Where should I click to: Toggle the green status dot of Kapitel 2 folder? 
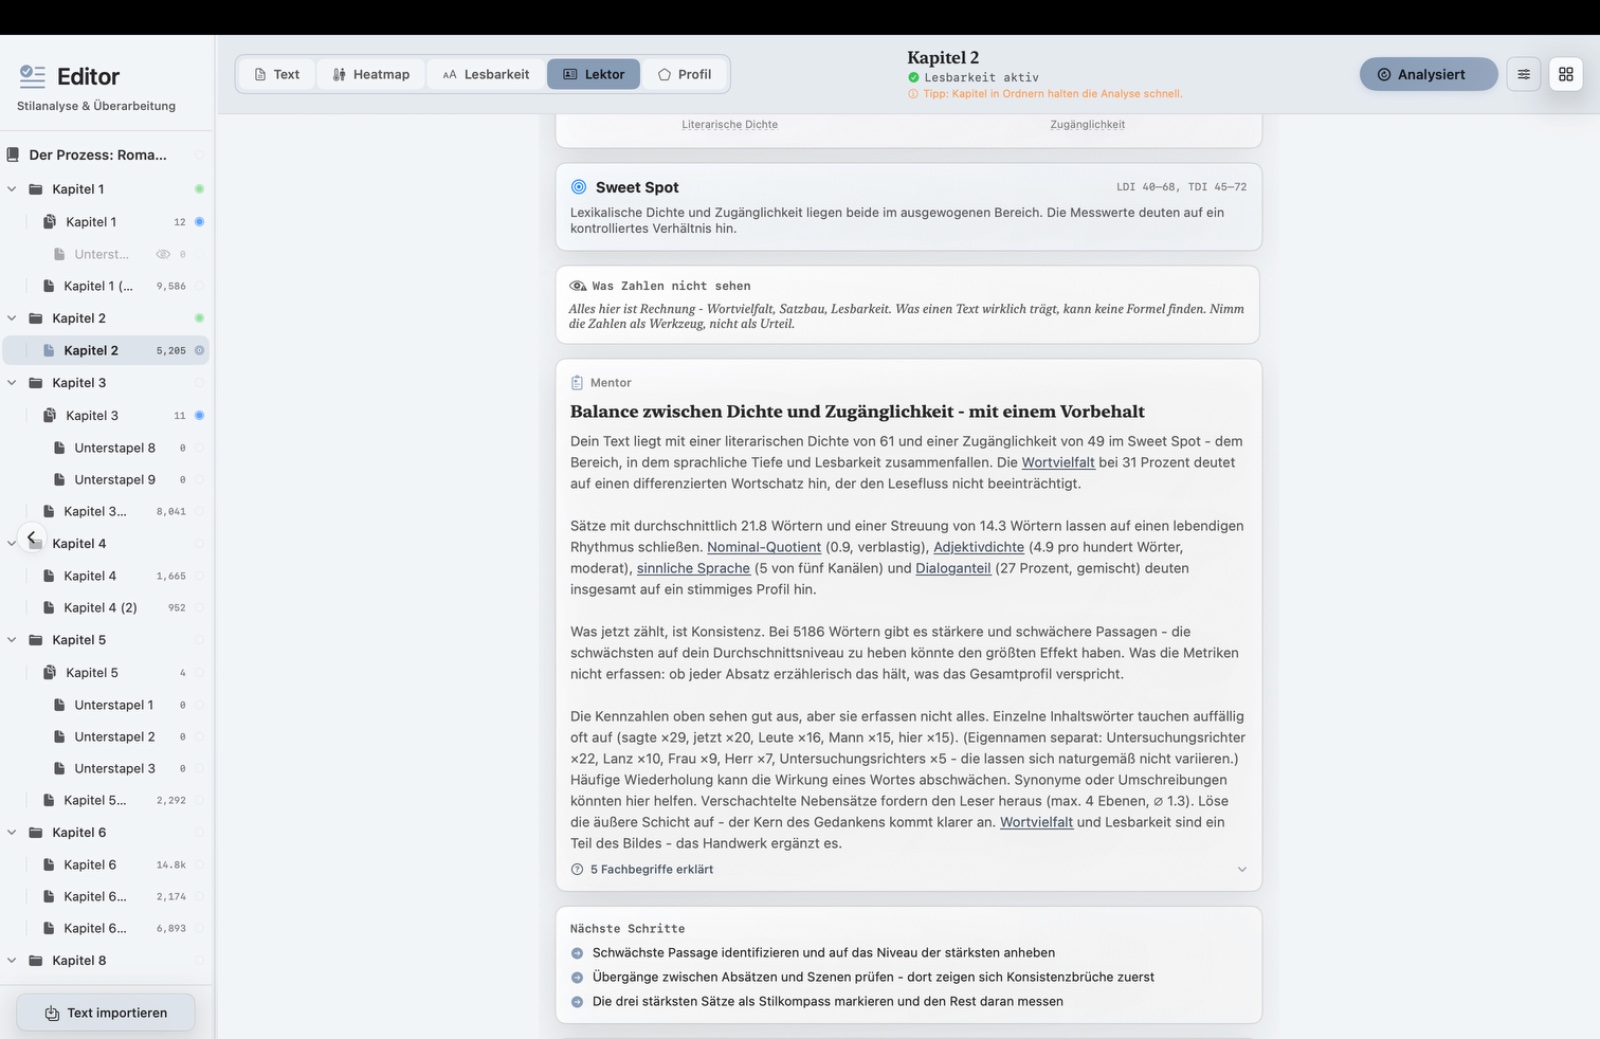(199, 318)
